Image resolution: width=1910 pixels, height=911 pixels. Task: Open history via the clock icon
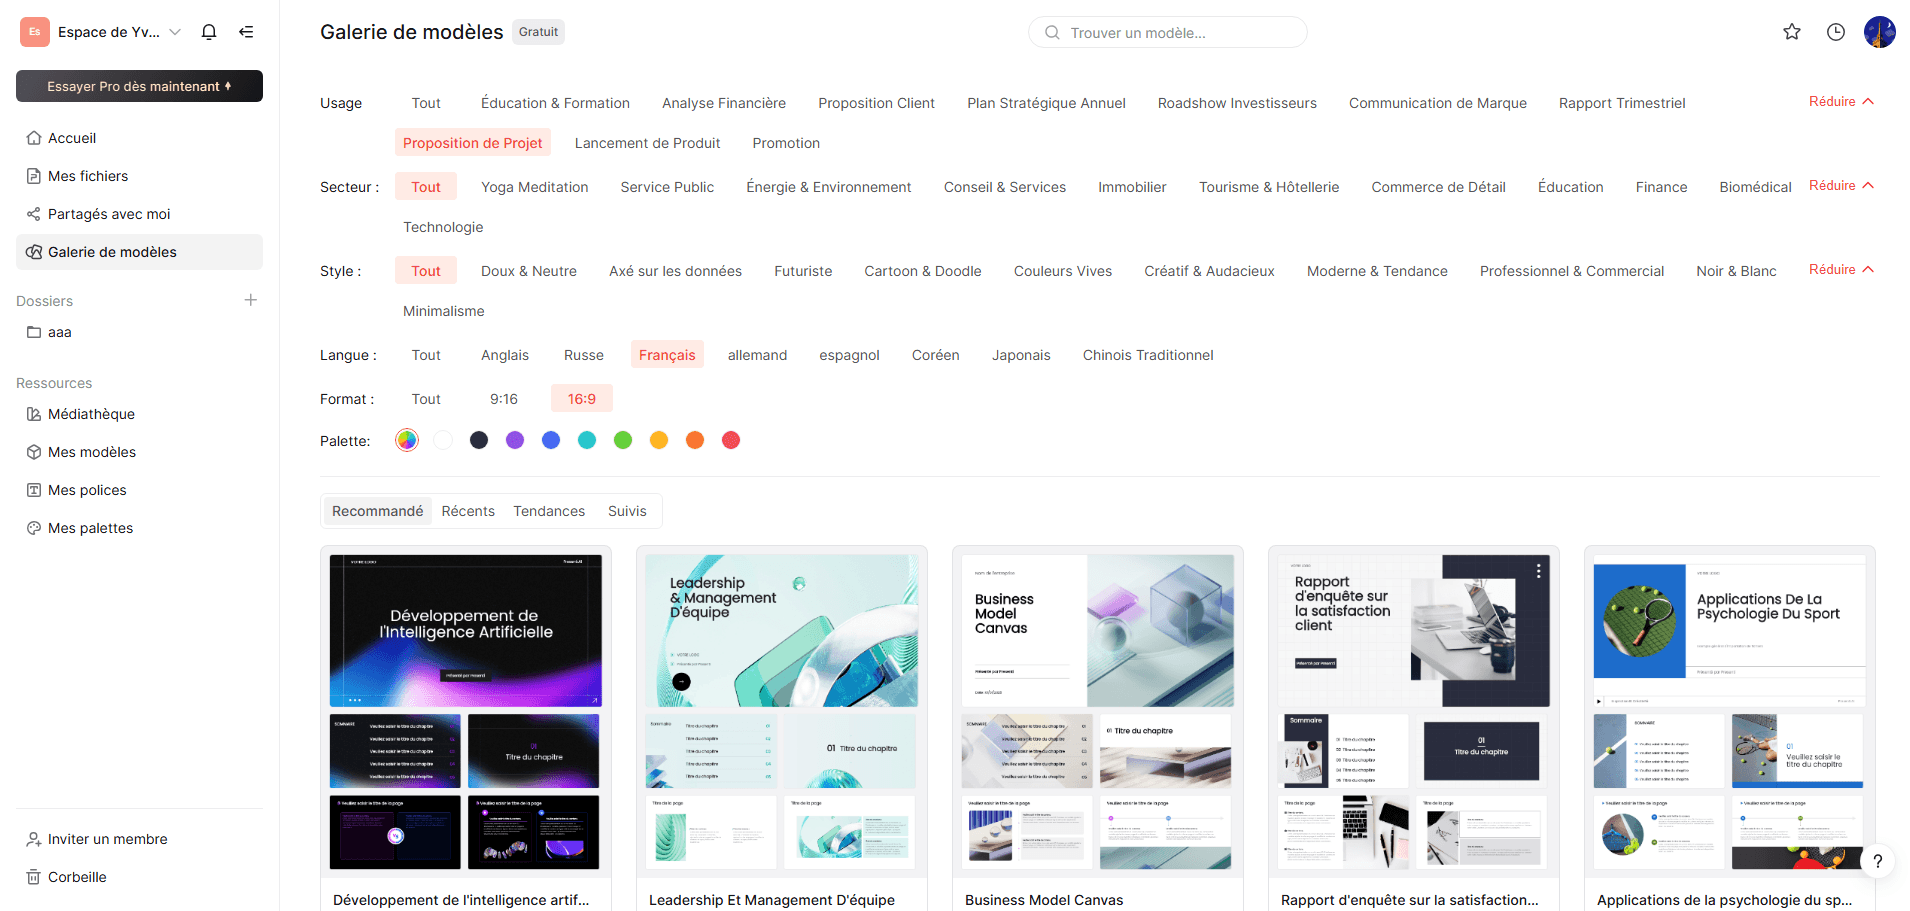click(1836, 32)
